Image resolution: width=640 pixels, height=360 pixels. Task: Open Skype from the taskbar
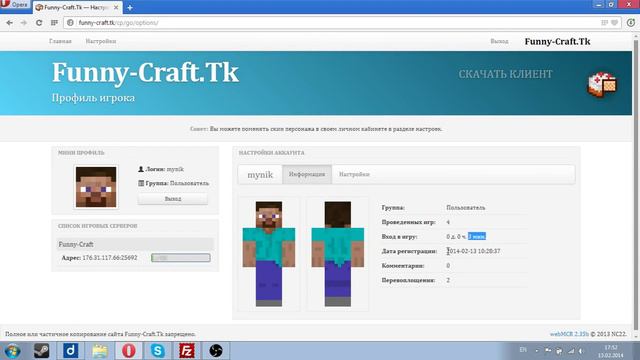point(158,351)
